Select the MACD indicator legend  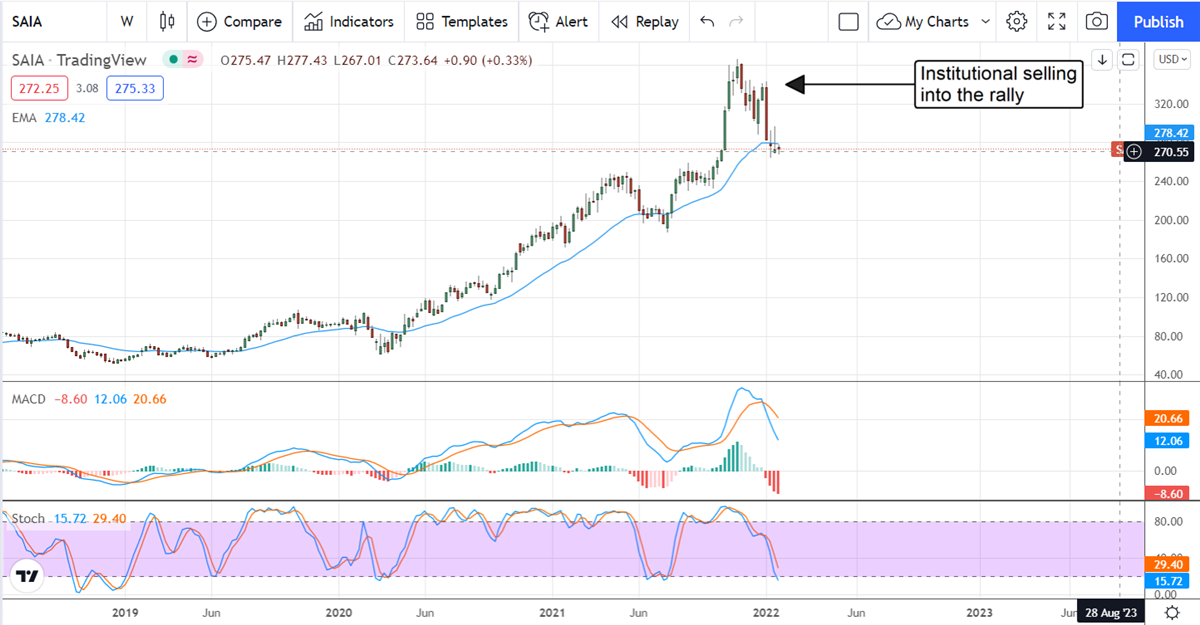coord(29,399)
